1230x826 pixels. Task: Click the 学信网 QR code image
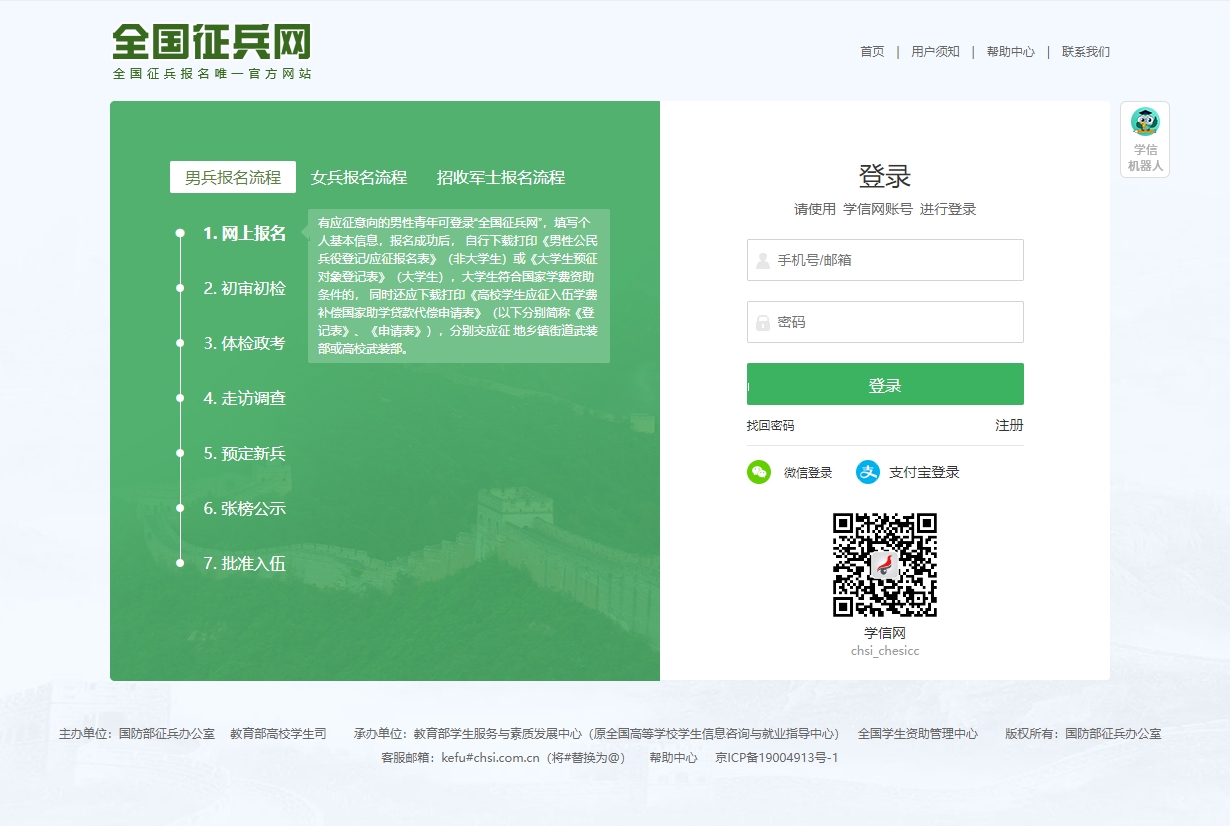tap(885, 565)
